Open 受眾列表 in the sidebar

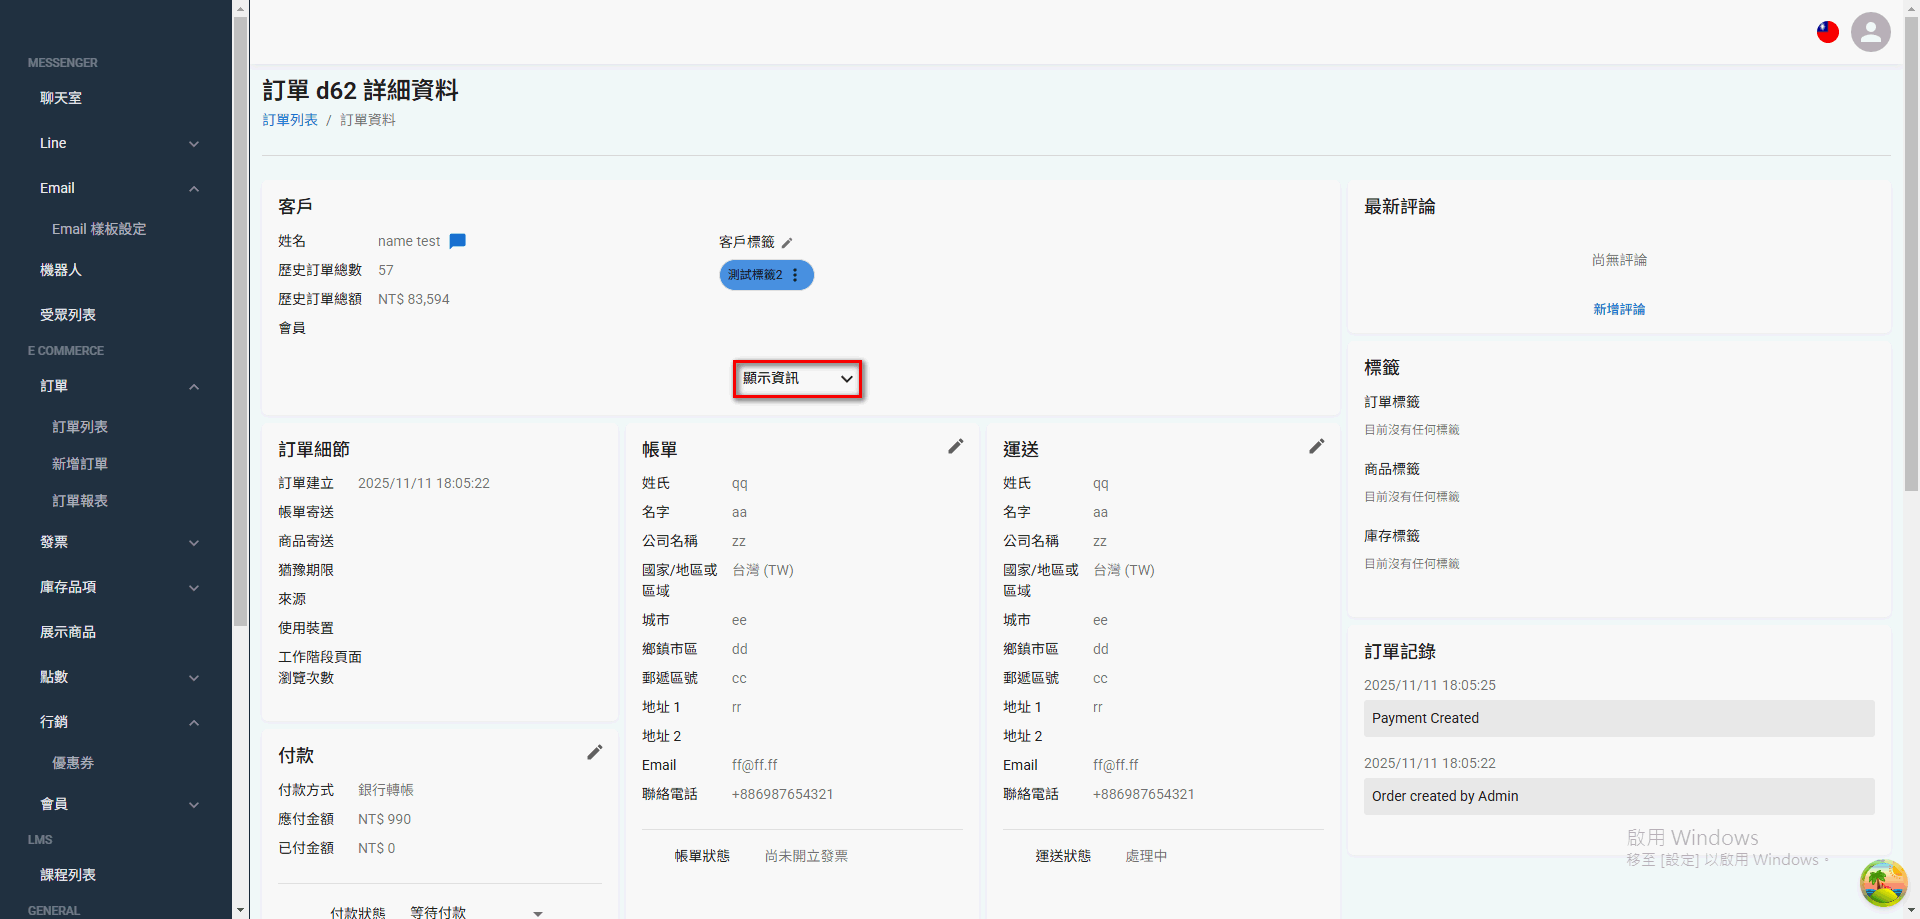68,315
